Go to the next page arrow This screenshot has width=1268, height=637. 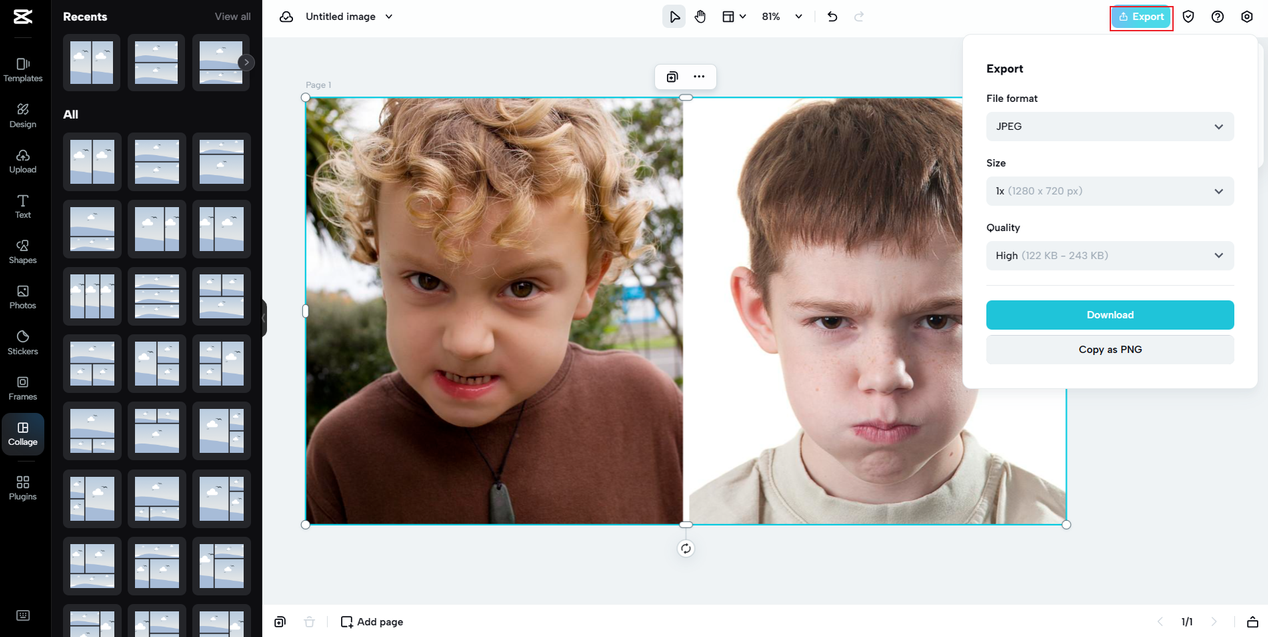point(1214,622)
